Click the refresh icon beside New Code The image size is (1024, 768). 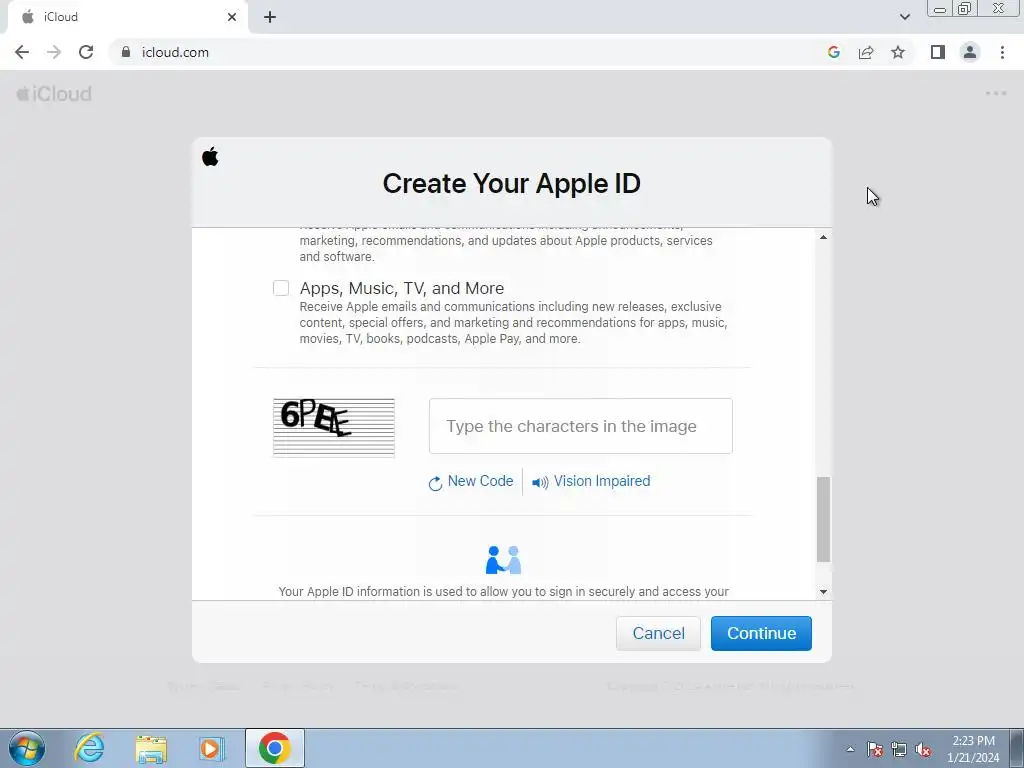(435, 483)
